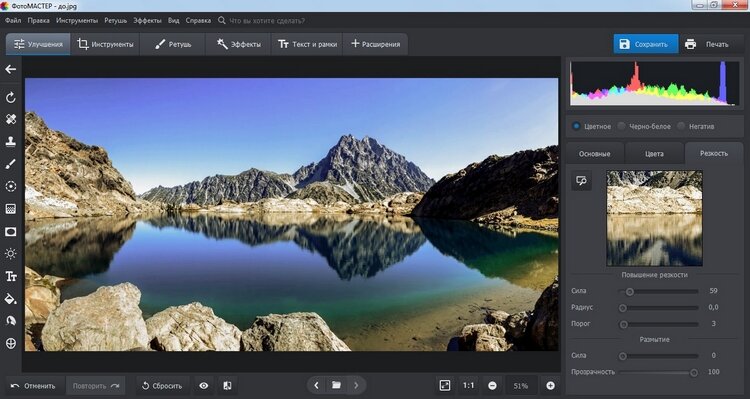Switch to the Резкость panel tab
The image size is (750, 399).
click(x=714, y=153)
